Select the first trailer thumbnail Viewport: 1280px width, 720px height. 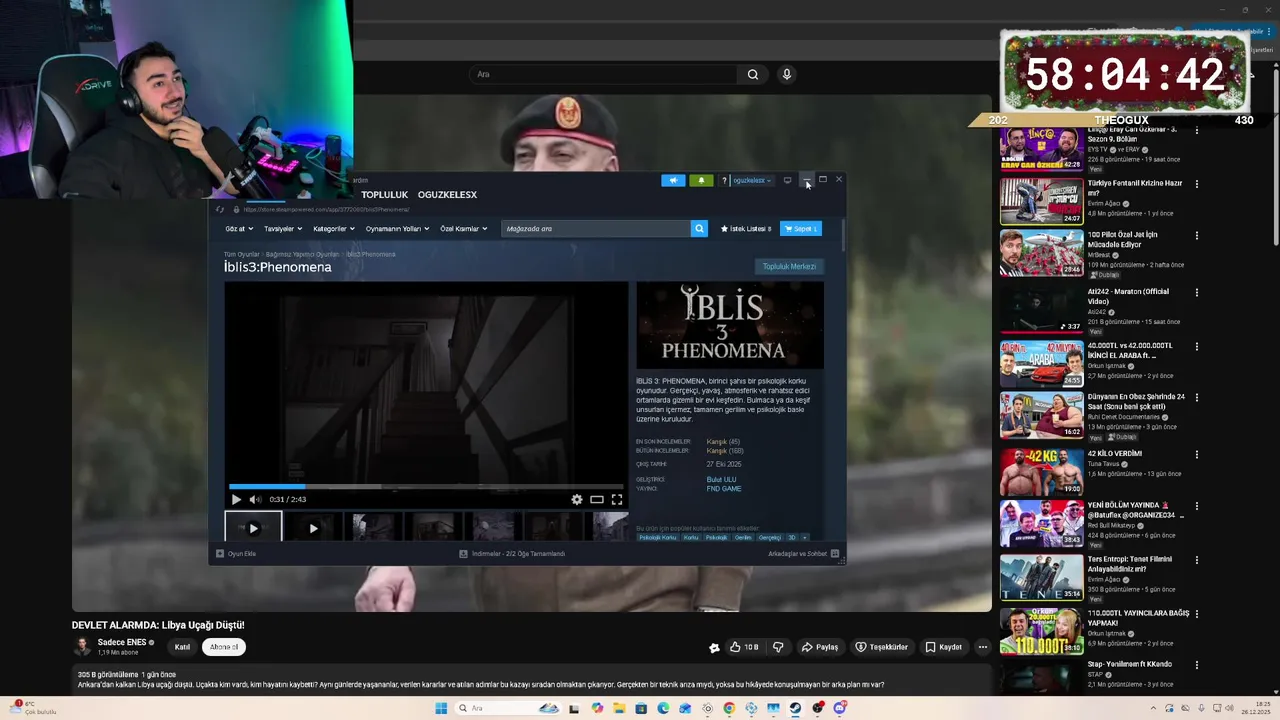pos(253,527)
